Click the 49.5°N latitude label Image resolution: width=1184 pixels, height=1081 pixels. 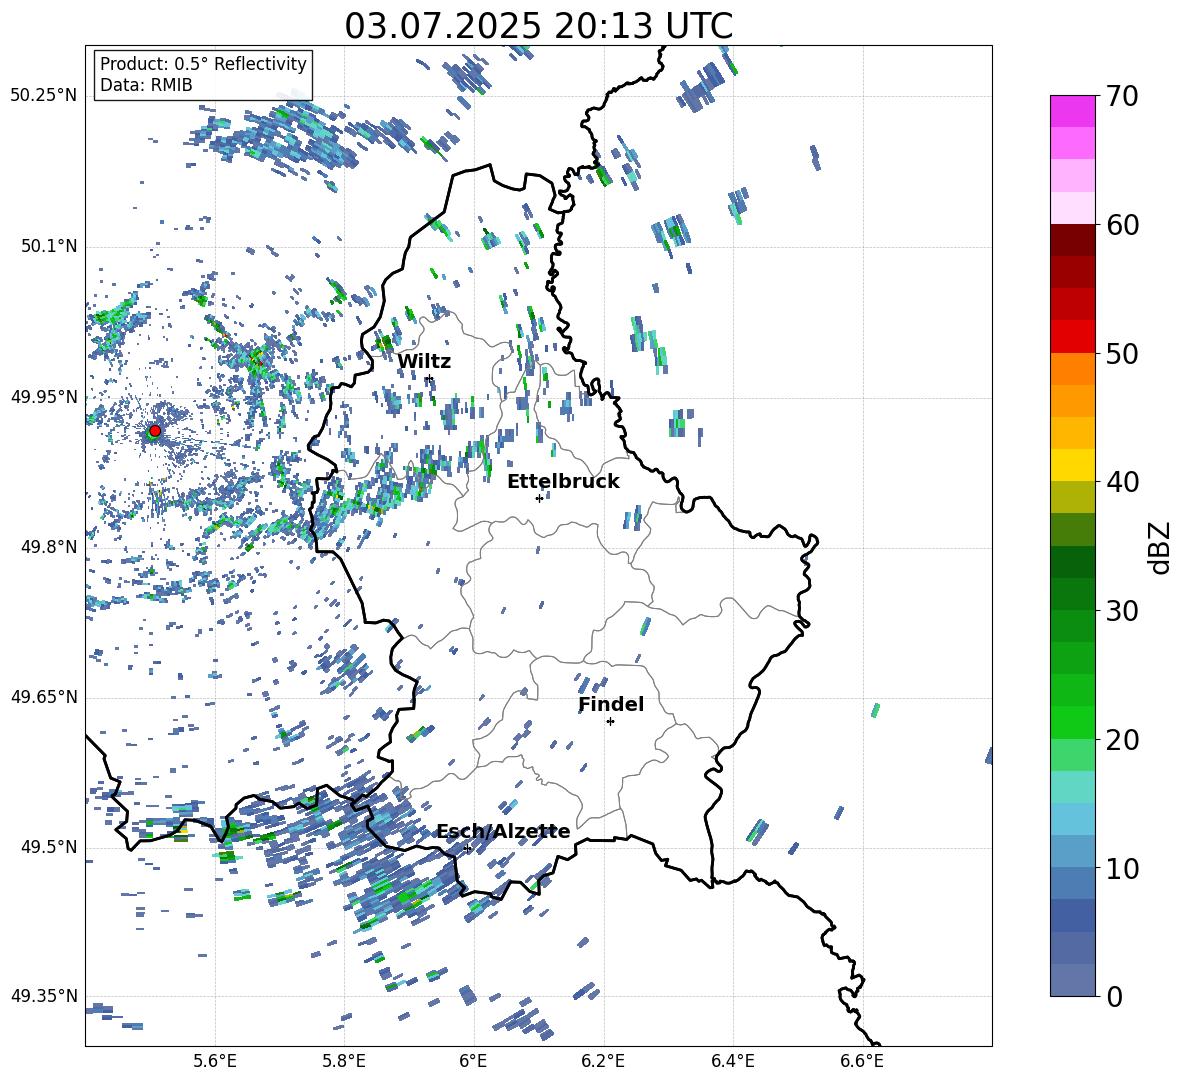tap(48, 846)
